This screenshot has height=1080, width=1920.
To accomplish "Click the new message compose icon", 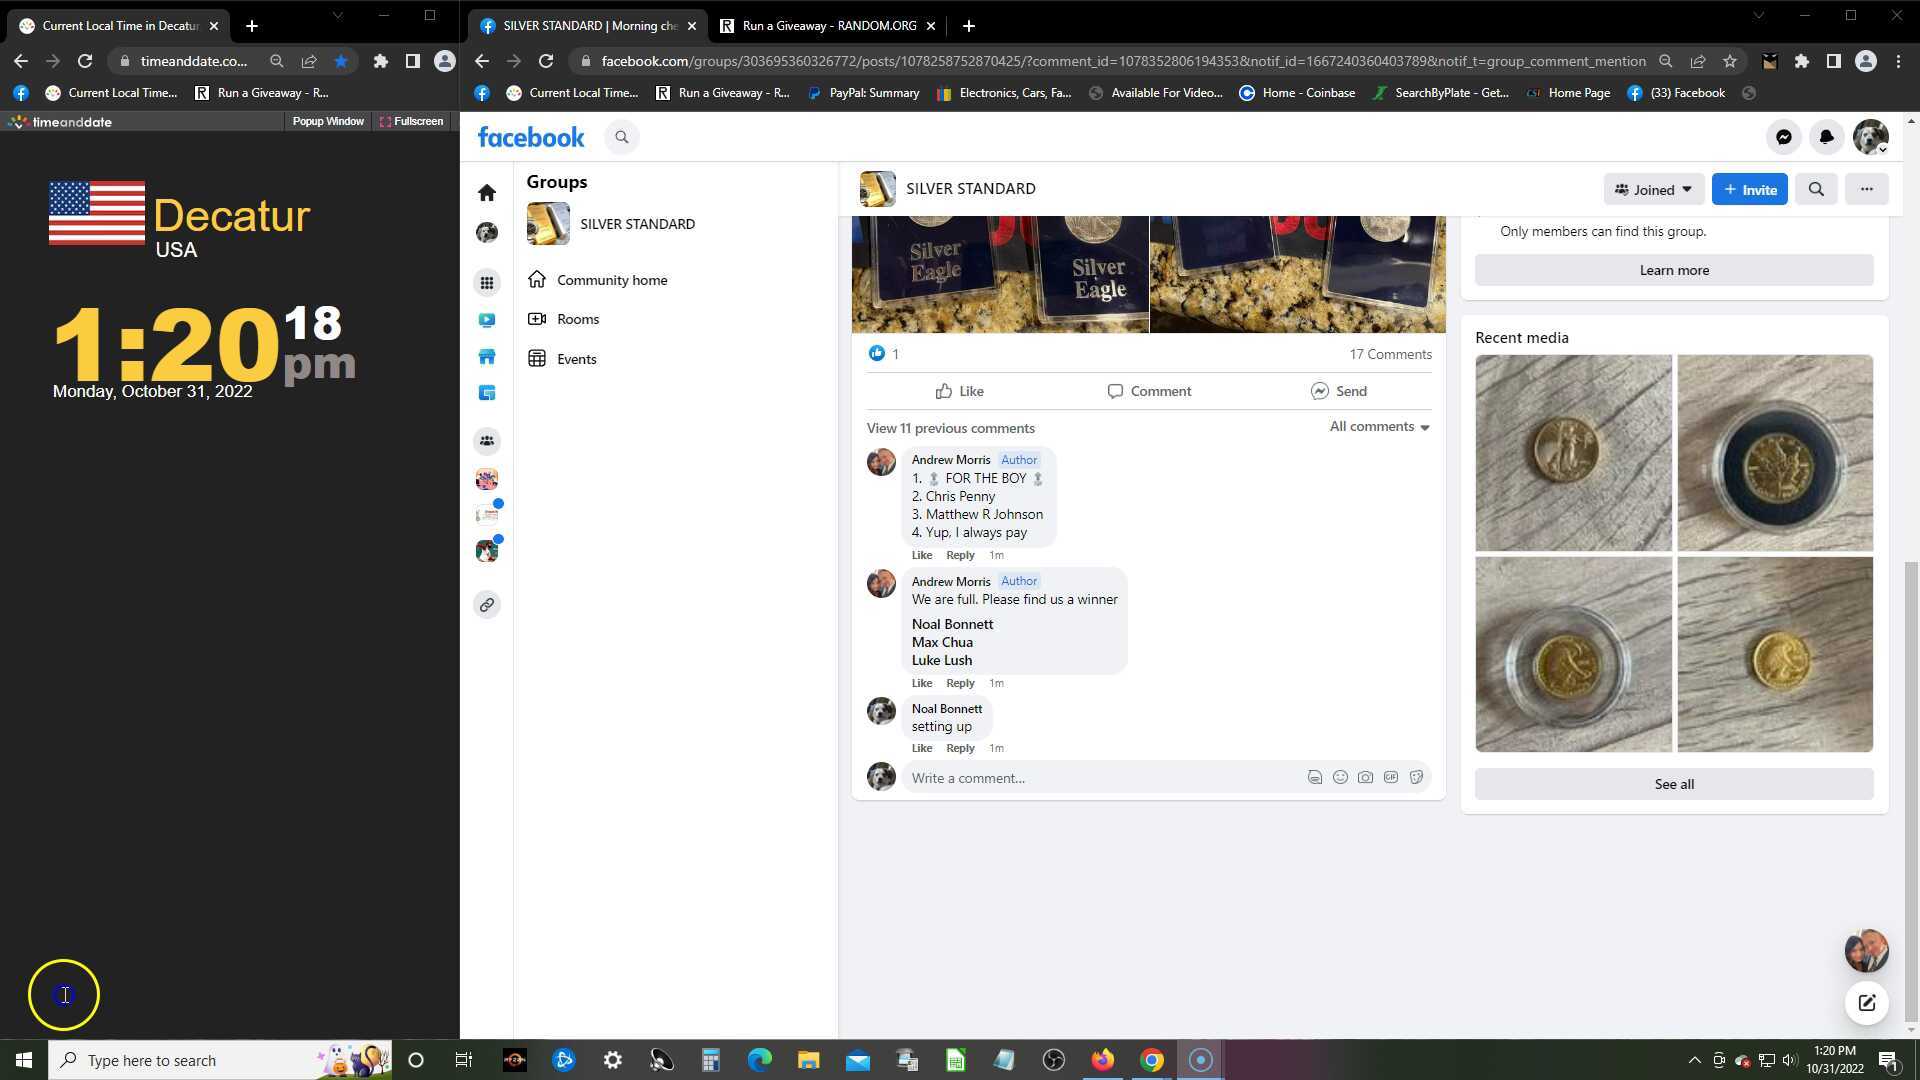I will [x=1866, y=1003].
